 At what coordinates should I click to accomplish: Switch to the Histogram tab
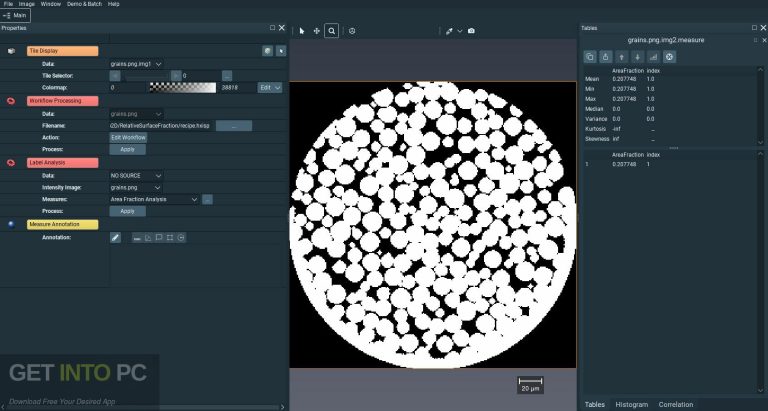click(x=631, y=404)
